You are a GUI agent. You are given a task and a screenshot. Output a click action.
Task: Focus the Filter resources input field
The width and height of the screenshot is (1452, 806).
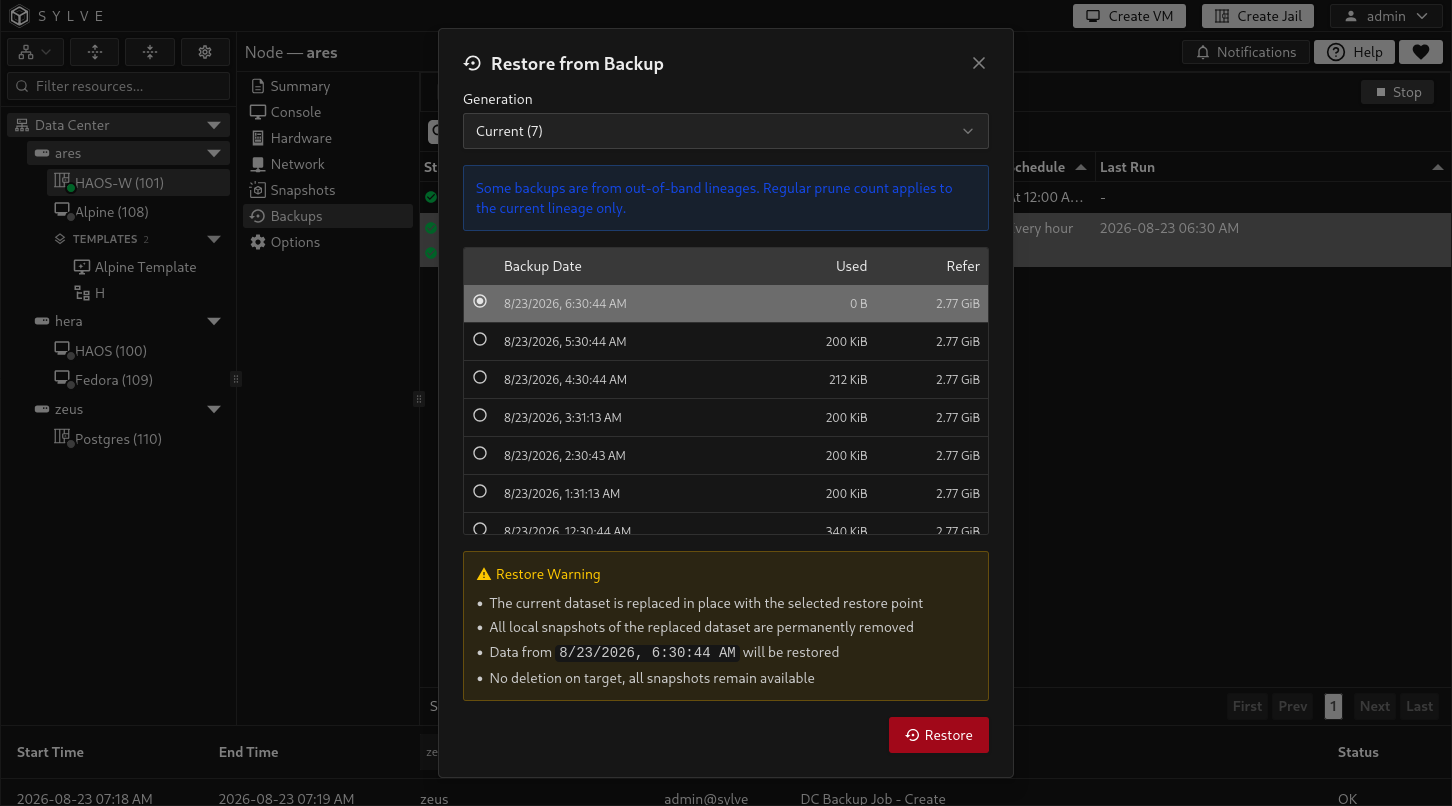(x=119, y=86)
